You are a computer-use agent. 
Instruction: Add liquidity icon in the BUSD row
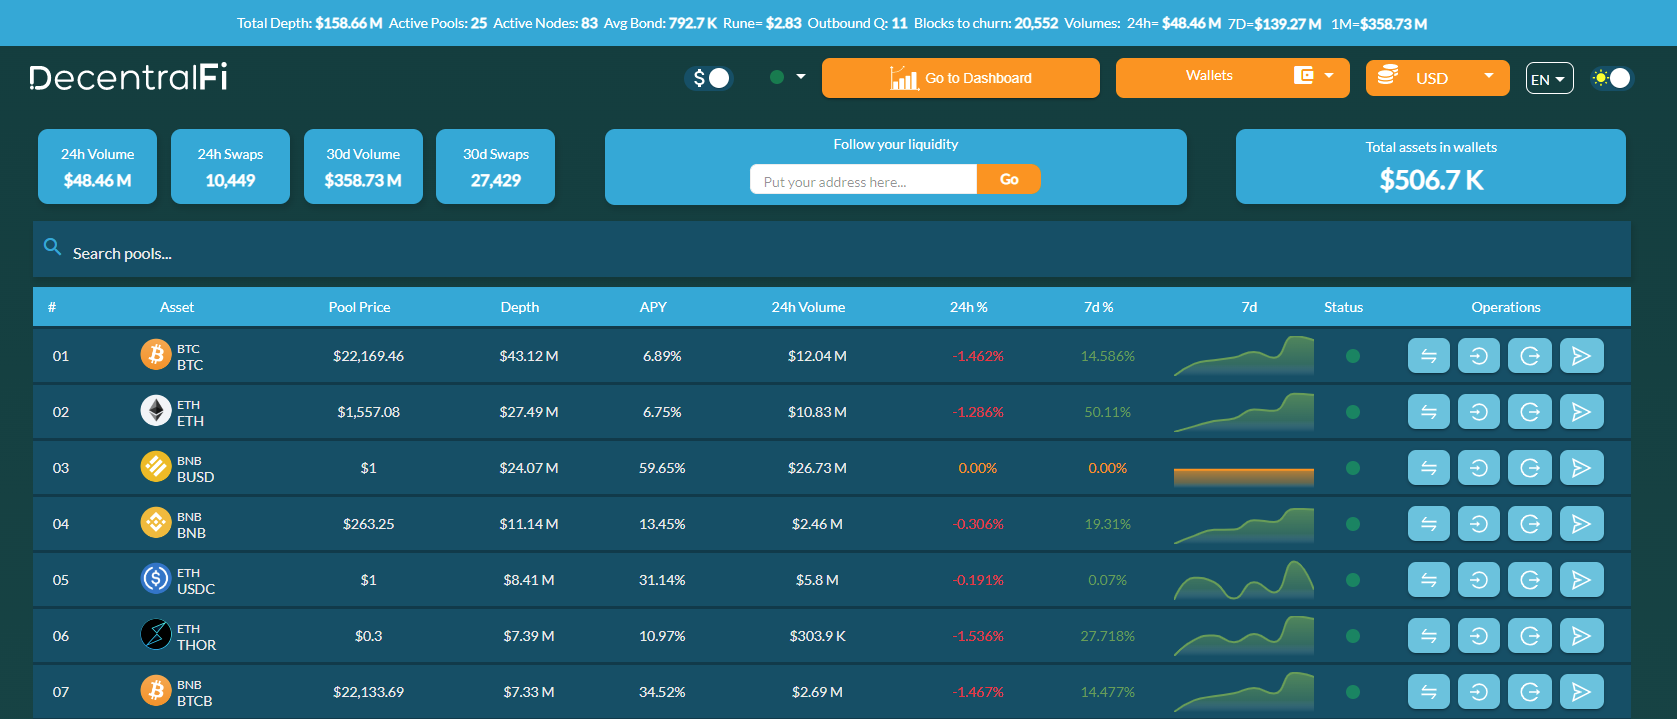pyautogui.click(x=1479, y=468)
